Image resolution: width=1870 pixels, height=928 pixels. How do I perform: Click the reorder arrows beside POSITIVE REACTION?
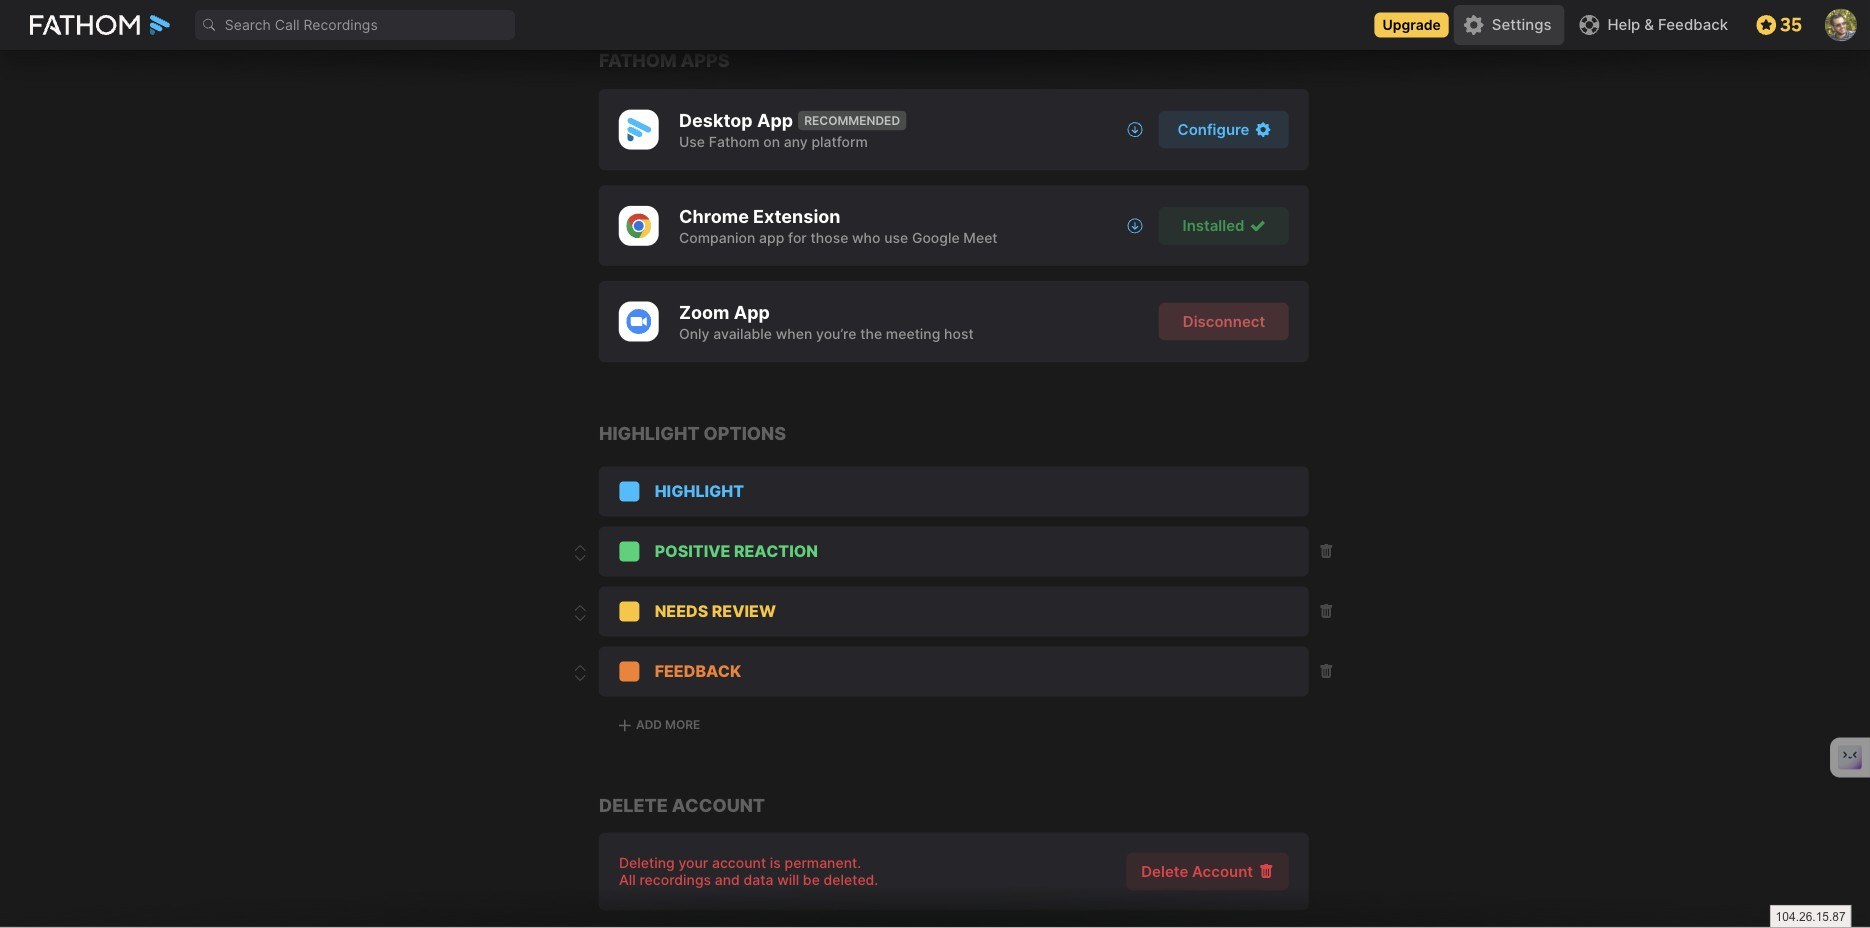tap(580, 553)
